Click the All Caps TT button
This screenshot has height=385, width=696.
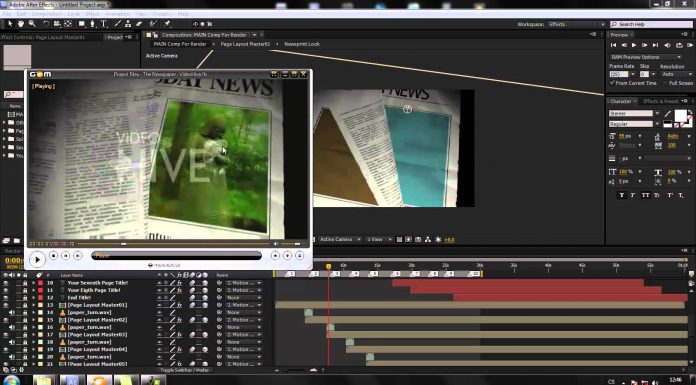[x=645, y=195]
